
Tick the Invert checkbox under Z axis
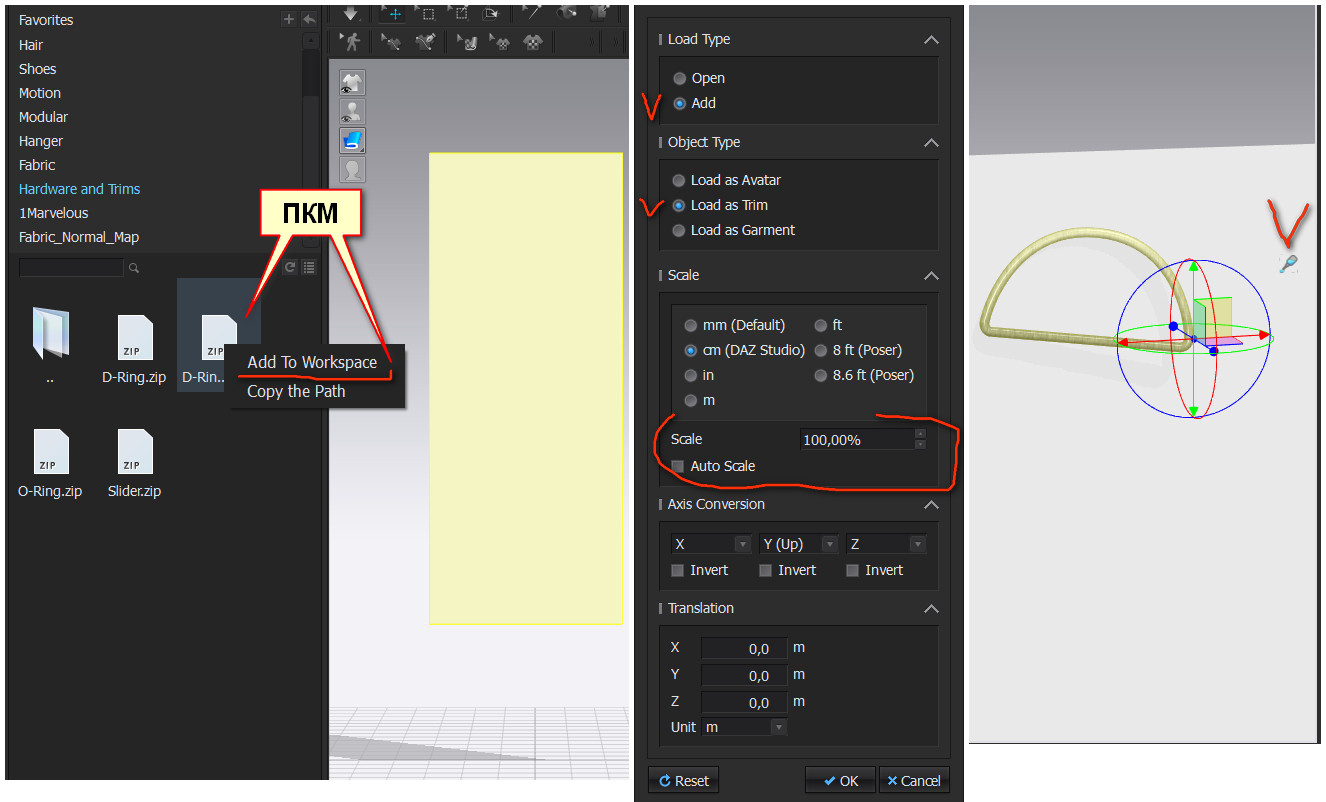[852, 570]
